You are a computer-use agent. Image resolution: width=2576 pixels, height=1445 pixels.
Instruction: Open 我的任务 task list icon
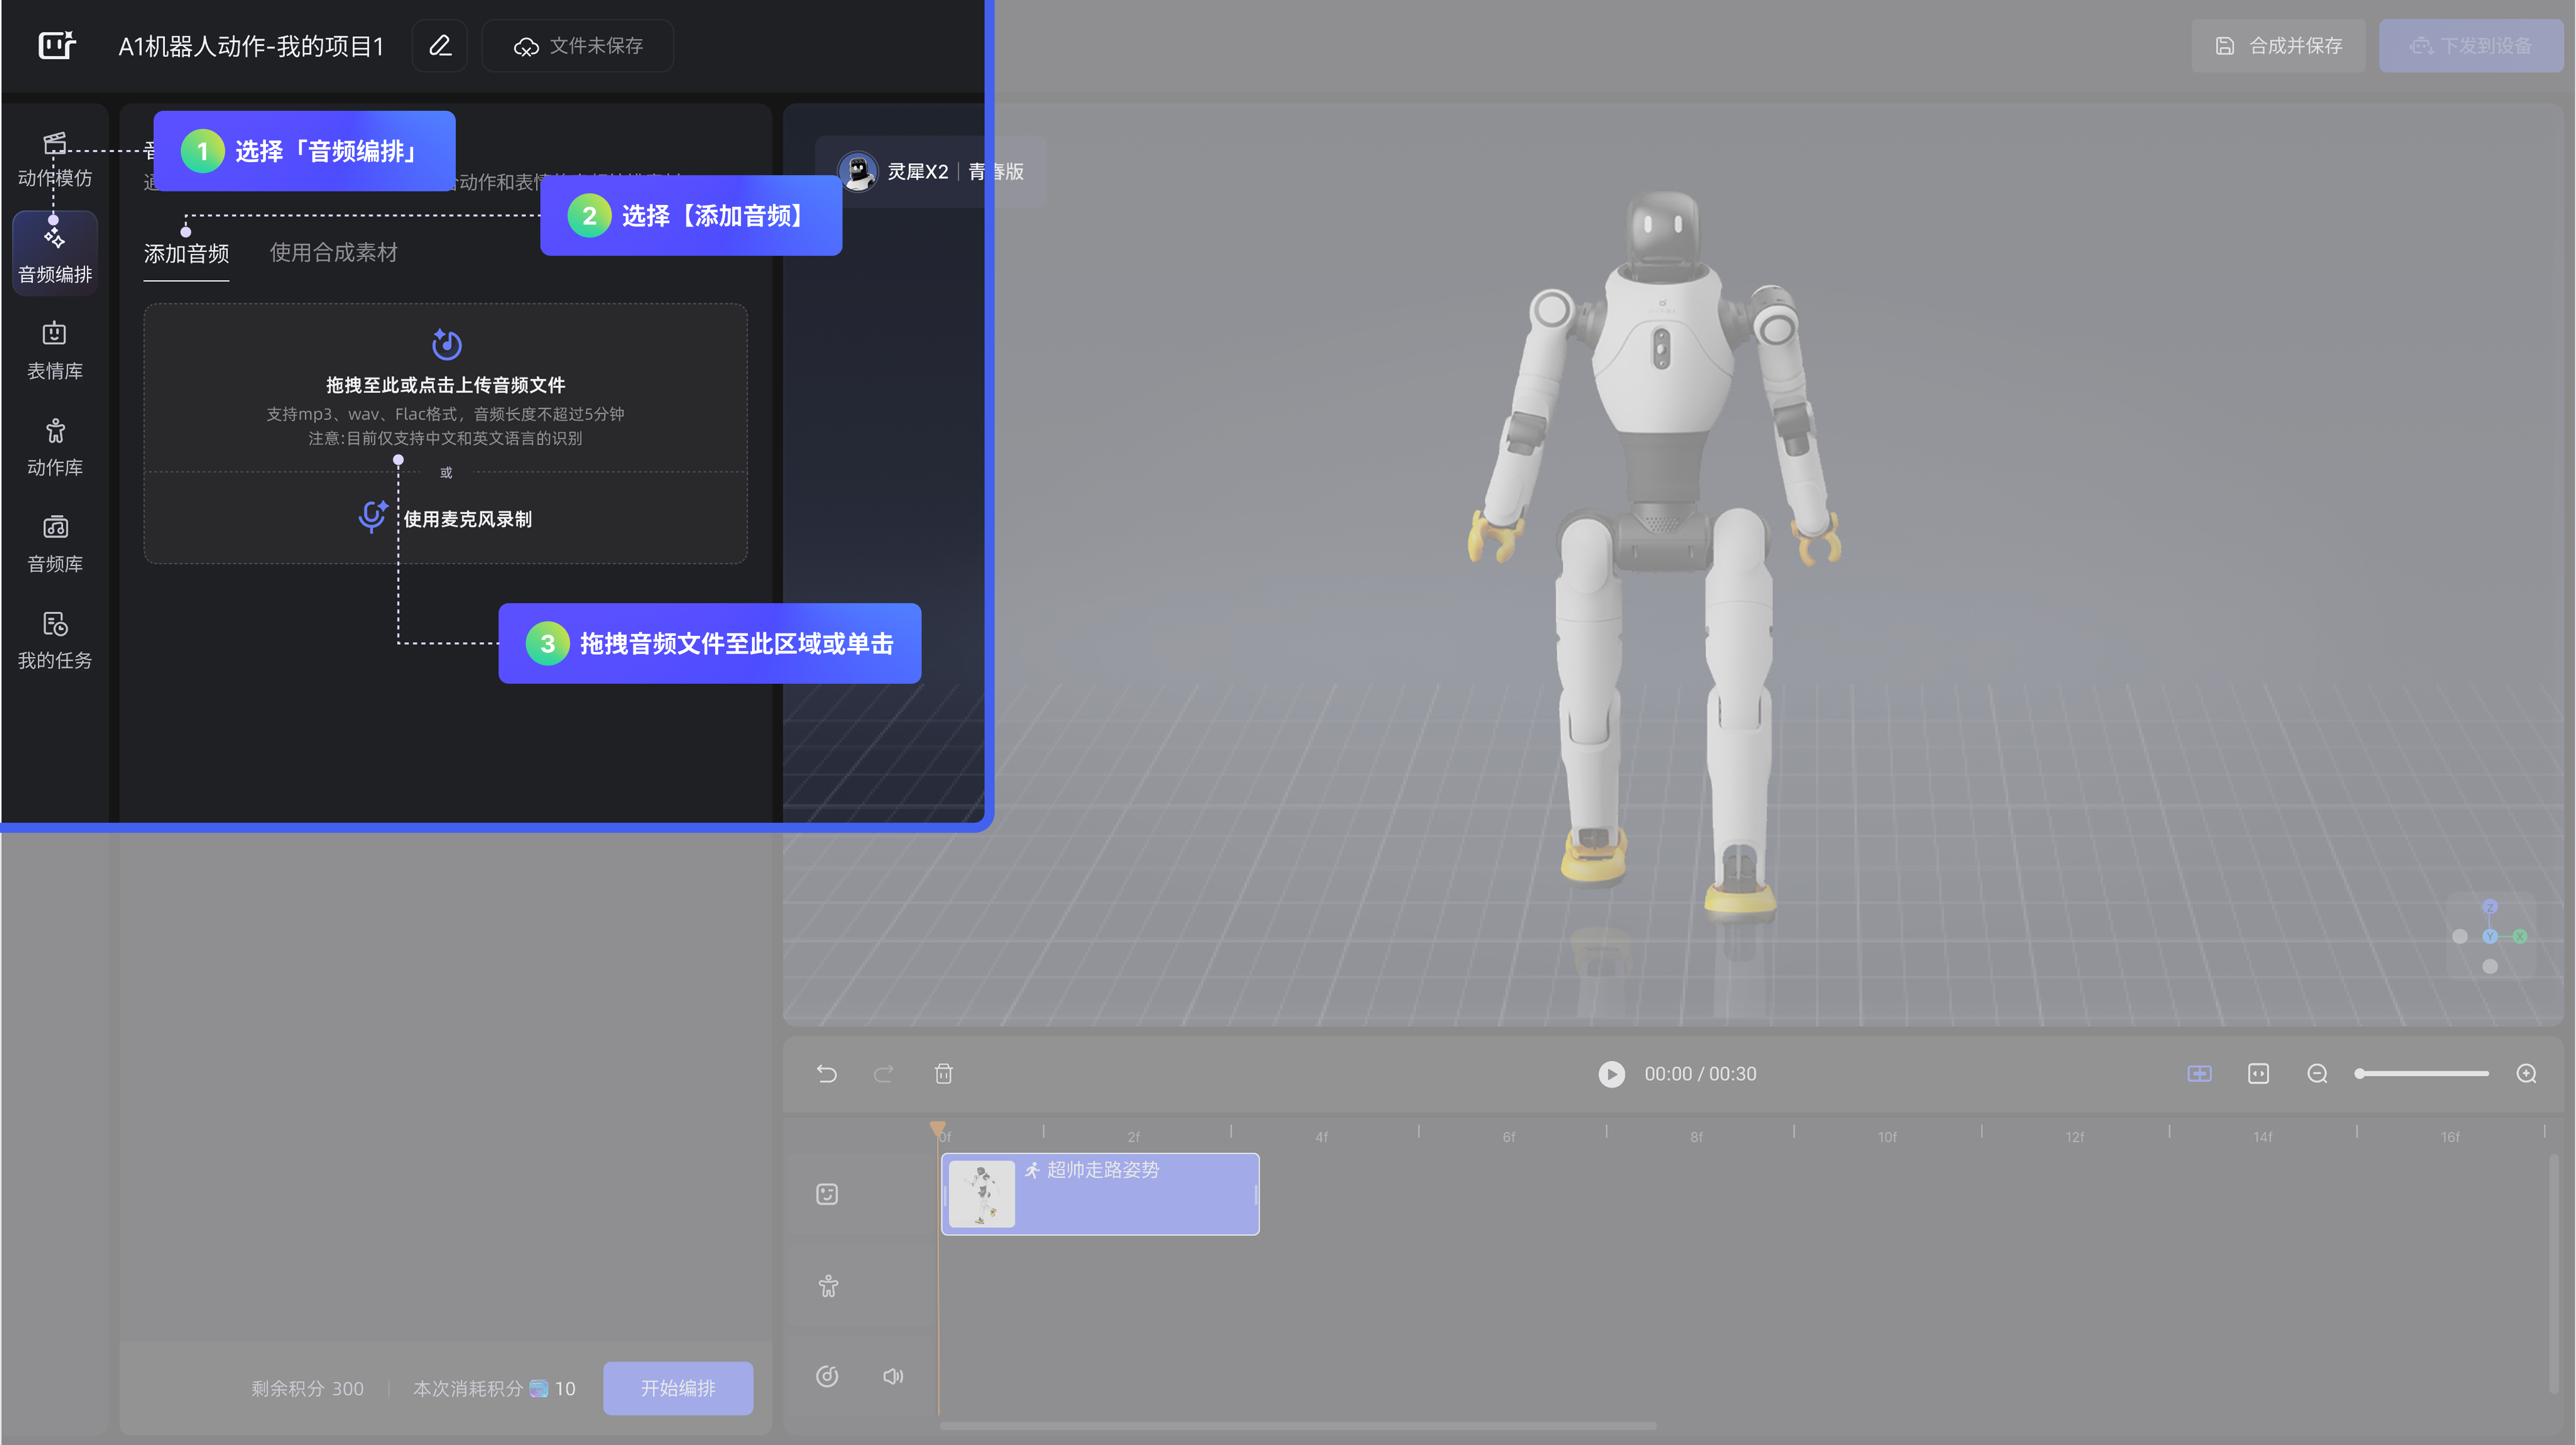coord(55,640)
